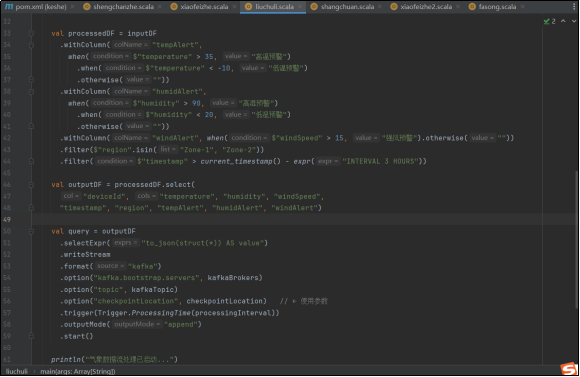Open the inspections widget showing 2 checks
Image resolution: width=580 pixels, height=377 pixels.
pyautogui.click(x=549, y=21)
